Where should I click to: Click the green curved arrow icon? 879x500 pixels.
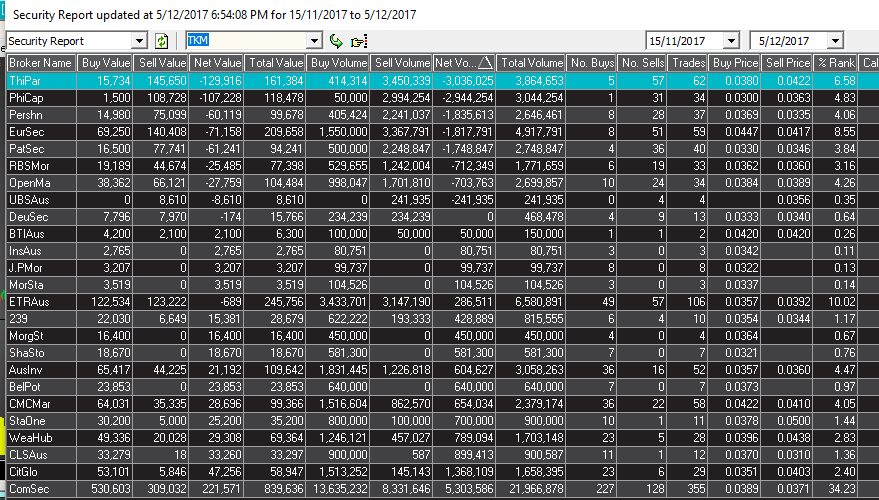(x=336, y=41)
